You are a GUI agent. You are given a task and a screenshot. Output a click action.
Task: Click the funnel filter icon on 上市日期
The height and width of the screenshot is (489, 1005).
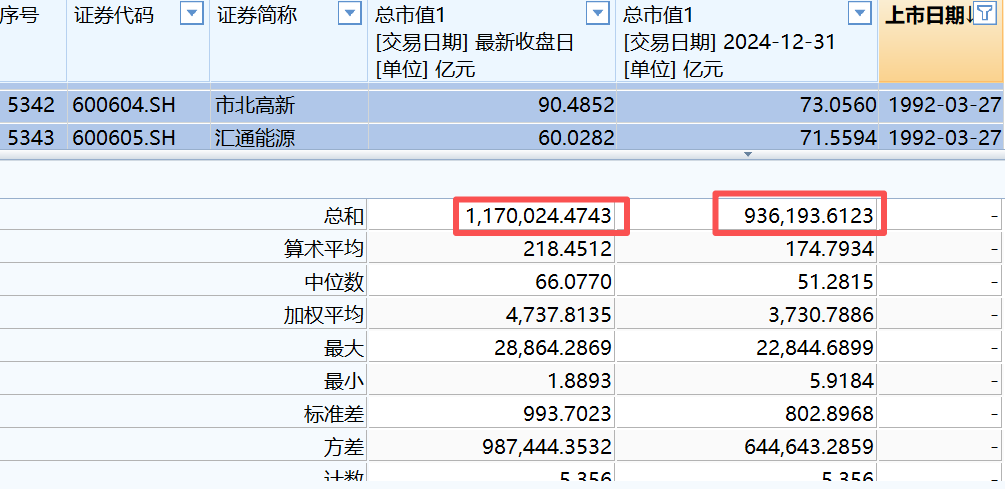click(986, 14)
